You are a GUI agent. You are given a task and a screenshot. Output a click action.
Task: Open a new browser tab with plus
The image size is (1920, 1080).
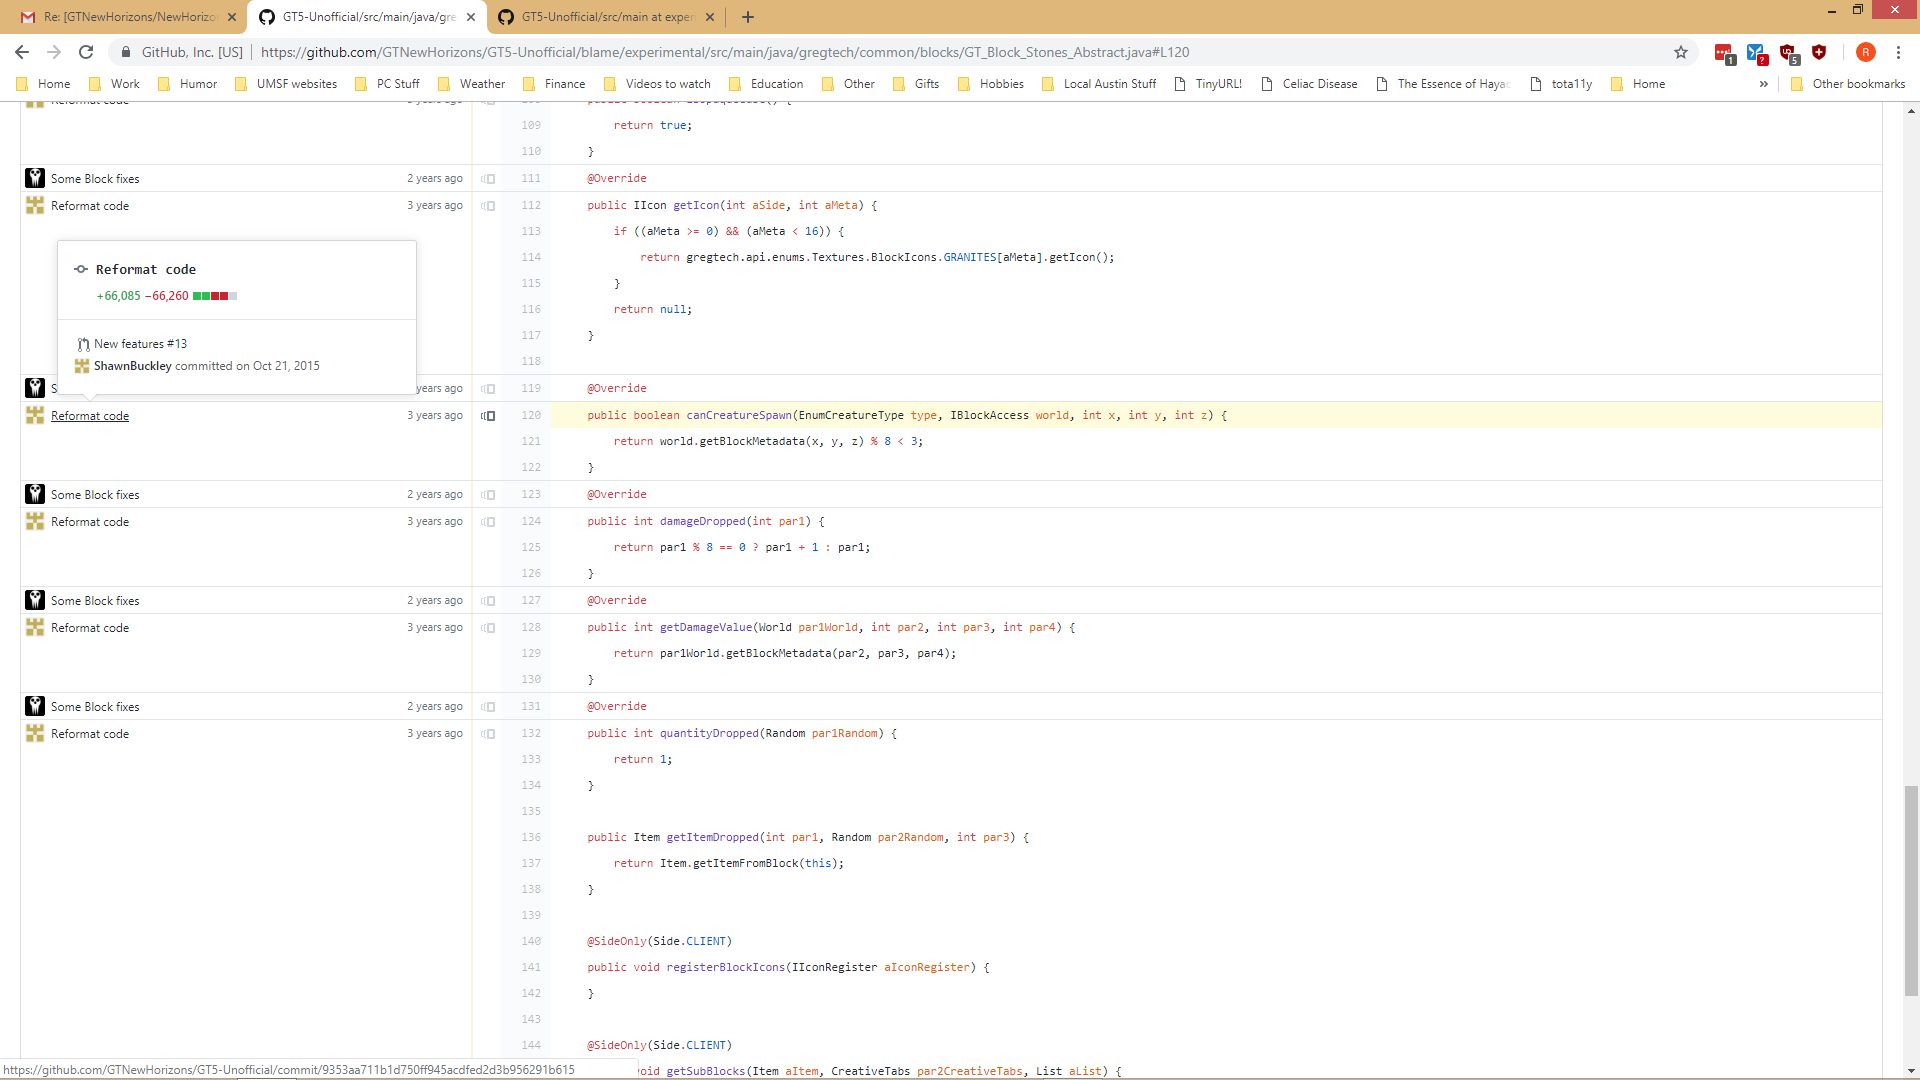[748, 17]
